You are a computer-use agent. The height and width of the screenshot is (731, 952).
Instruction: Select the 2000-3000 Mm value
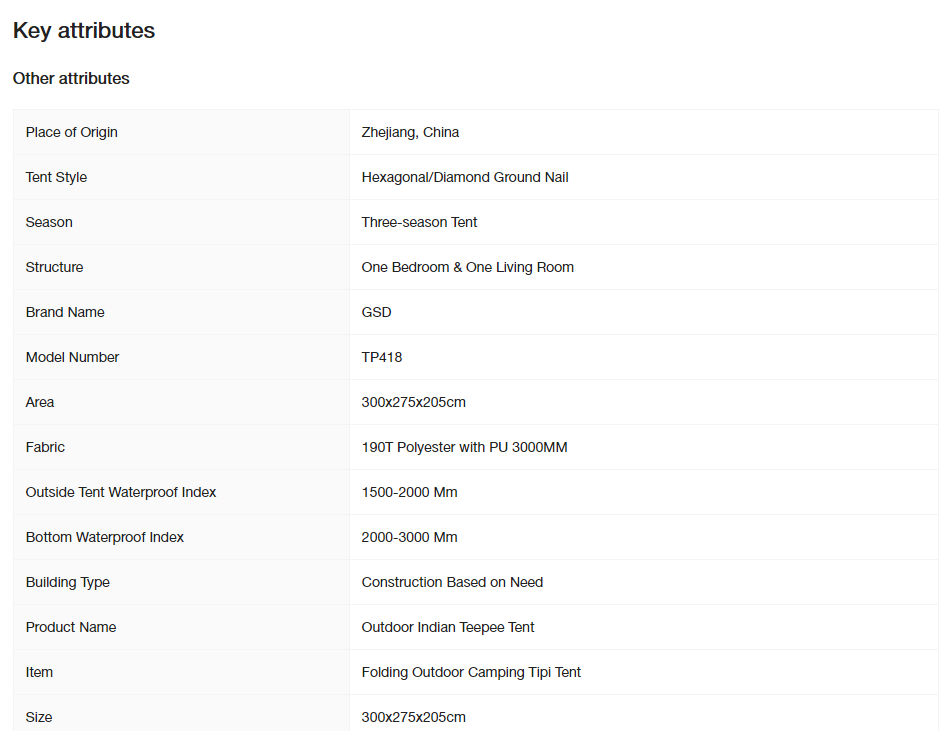coord(409,537)
